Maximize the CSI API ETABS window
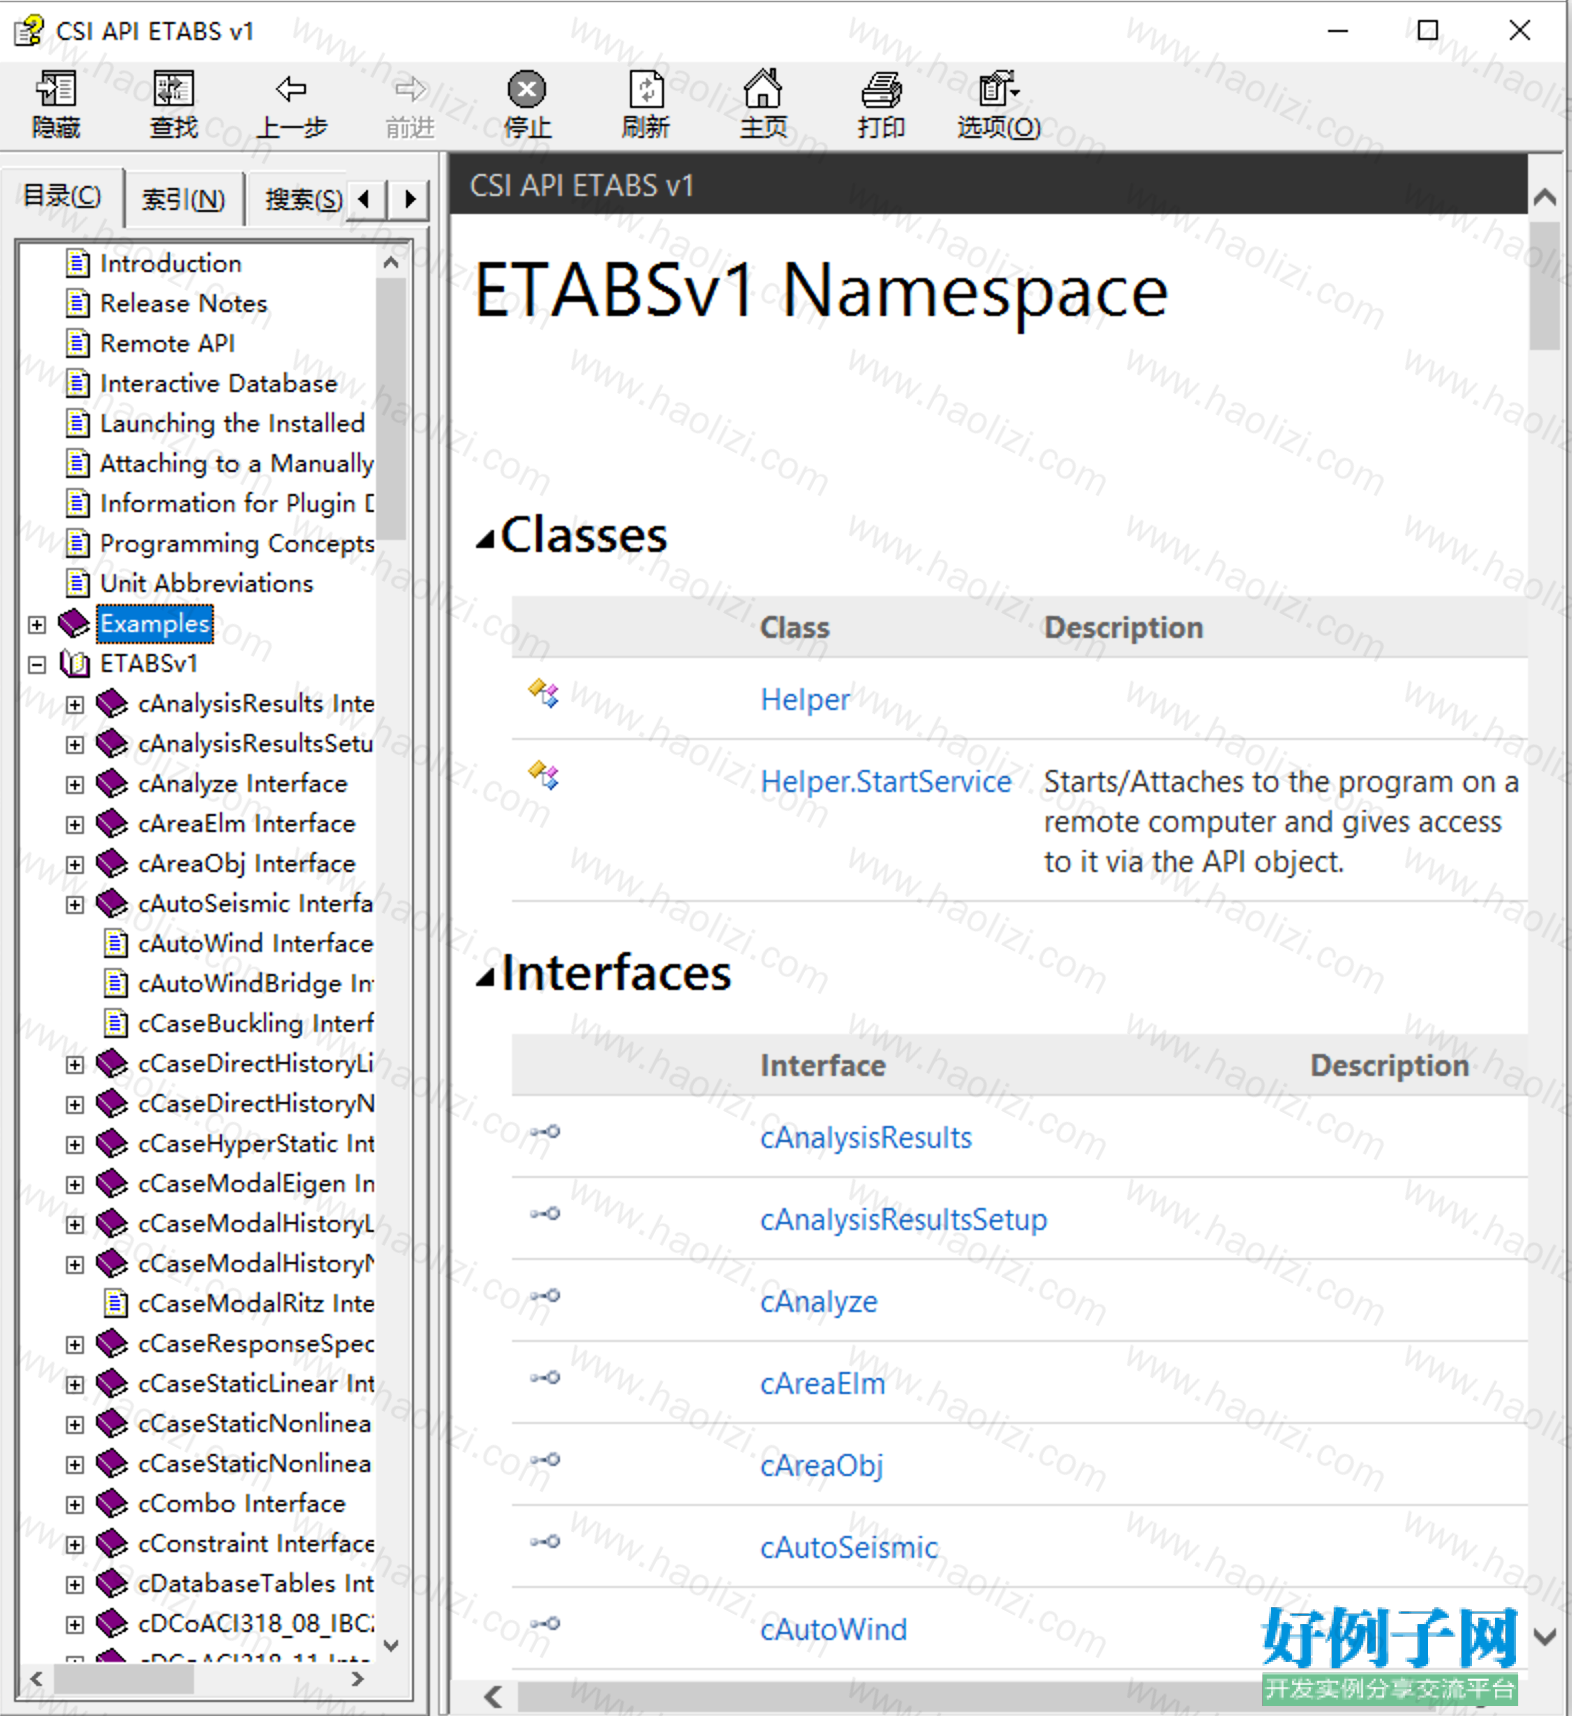This screenshot has width=1572, height=1716. (1428, 31)
